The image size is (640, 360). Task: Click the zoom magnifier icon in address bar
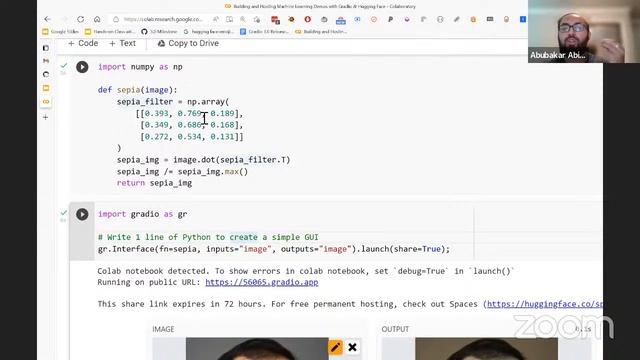click(243, 19)
